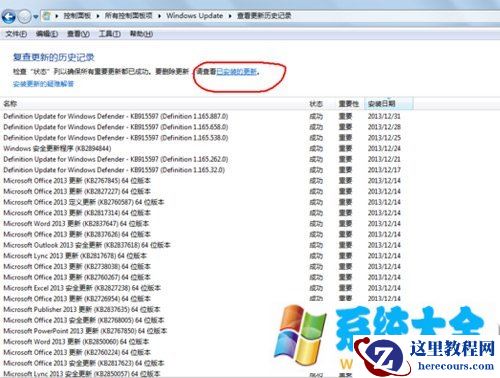
Task: Expand the breadcrumb arrow after Windows Update
Action: tap(230, 16)
